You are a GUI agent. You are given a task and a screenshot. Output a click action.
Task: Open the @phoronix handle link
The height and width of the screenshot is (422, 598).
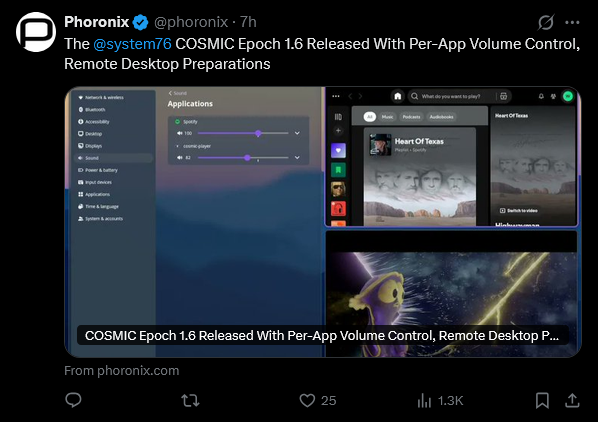(191, 22)
